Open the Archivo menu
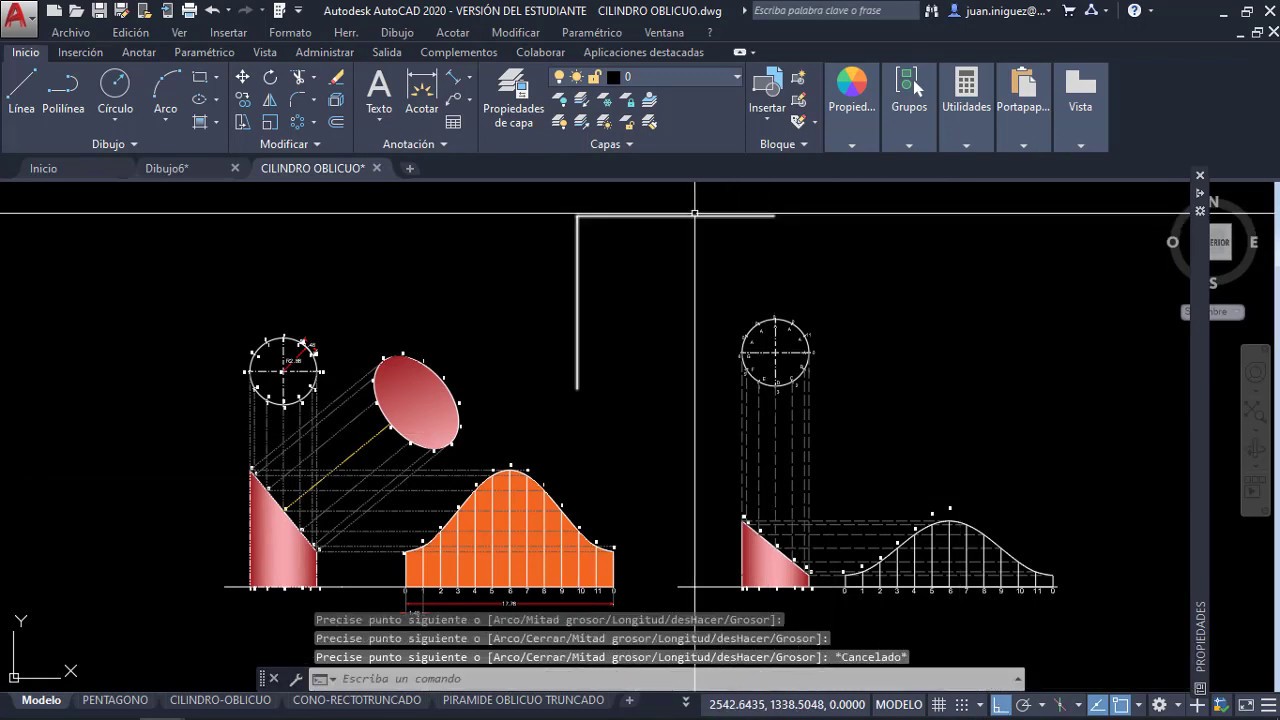 [x=71, y=33]
